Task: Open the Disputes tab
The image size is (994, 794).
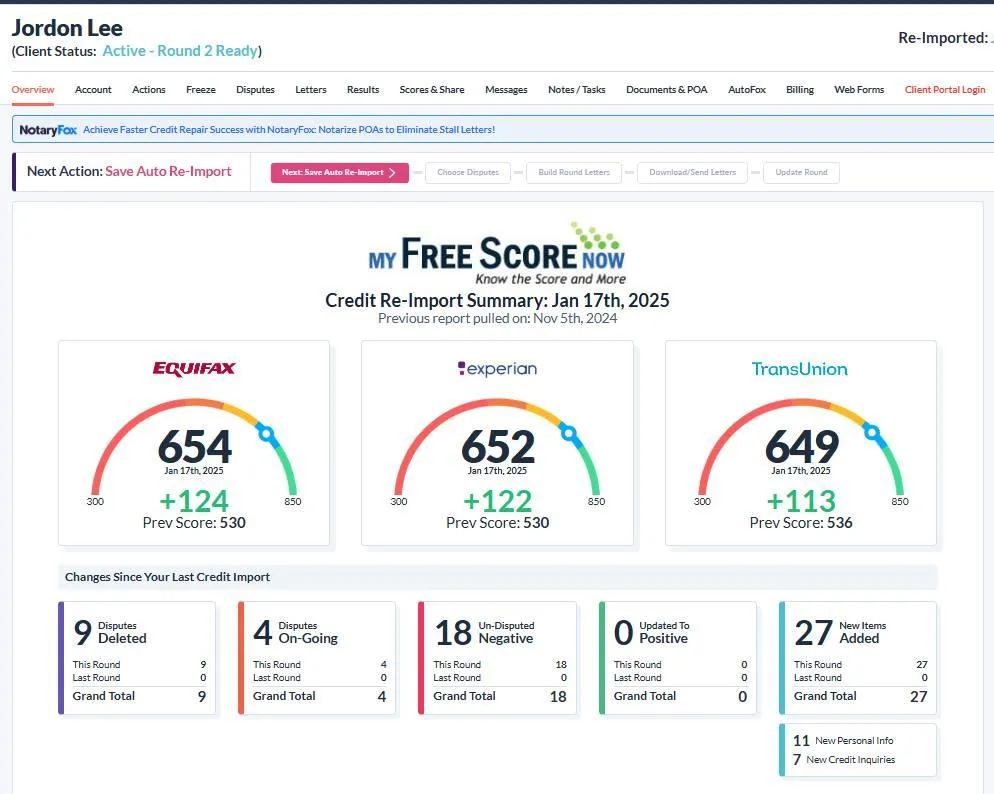Action: (255, 89)
